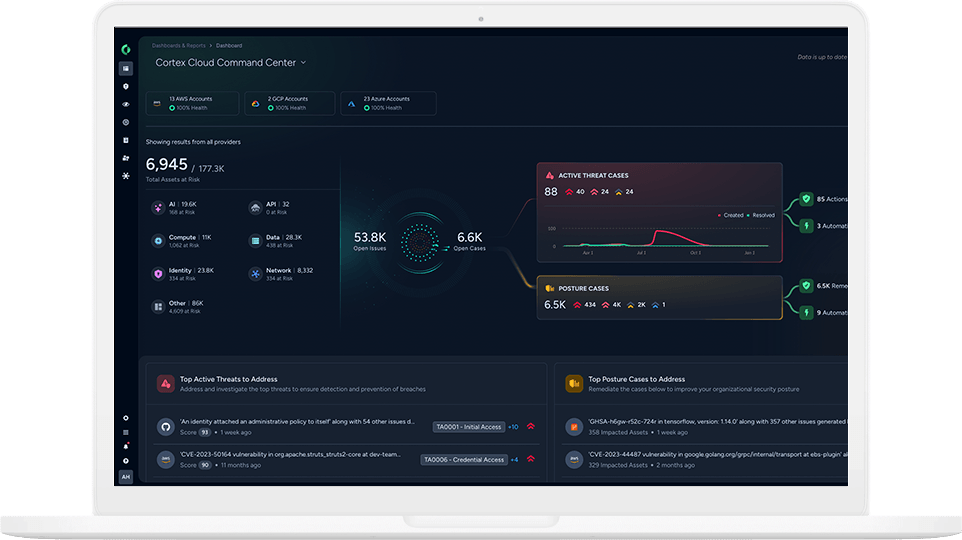Click the Other assets grid icon
The image size is (962, 540).
pos(158,307)
